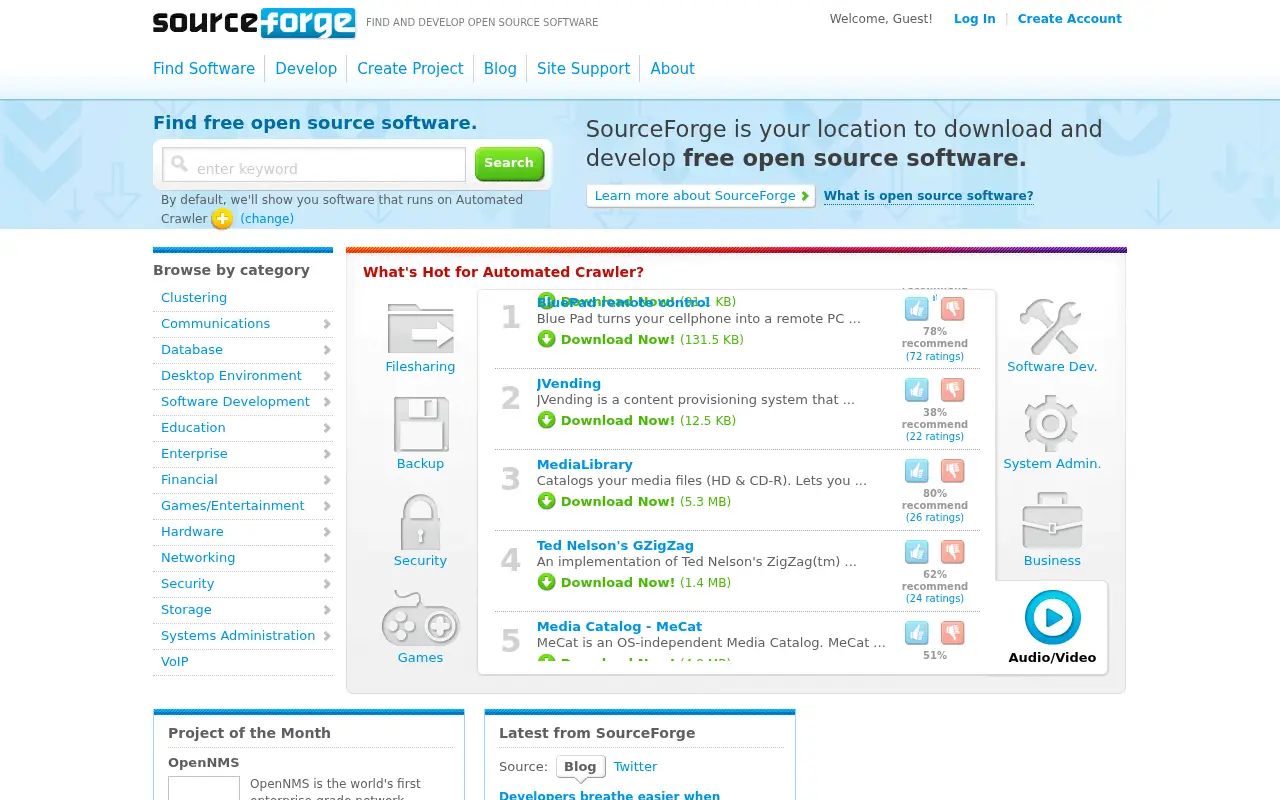1280x800 pixels.
Task: Select the Blog source tab
Action: [580, 767]
